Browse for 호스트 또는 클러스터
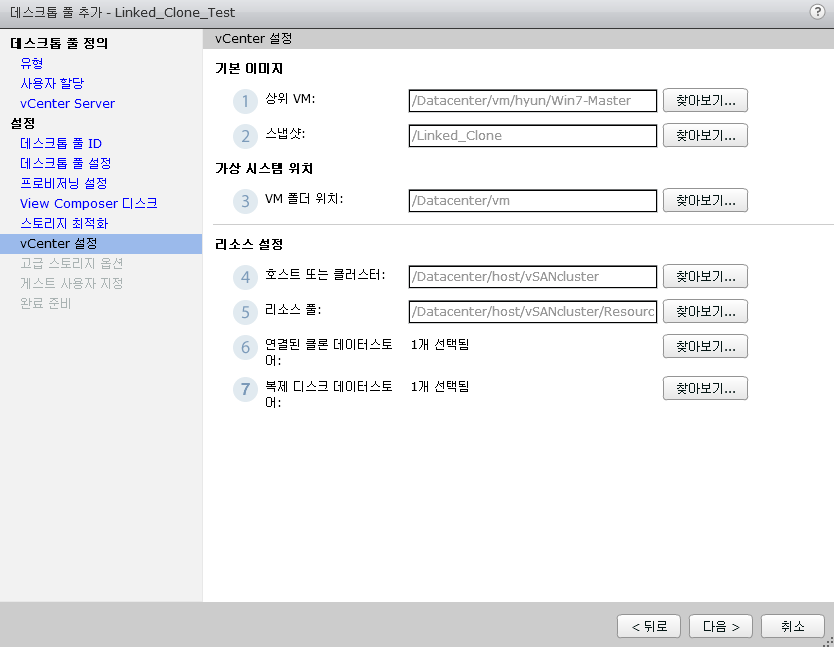Viewport: 834px width, 647px height. click(705, 277)
